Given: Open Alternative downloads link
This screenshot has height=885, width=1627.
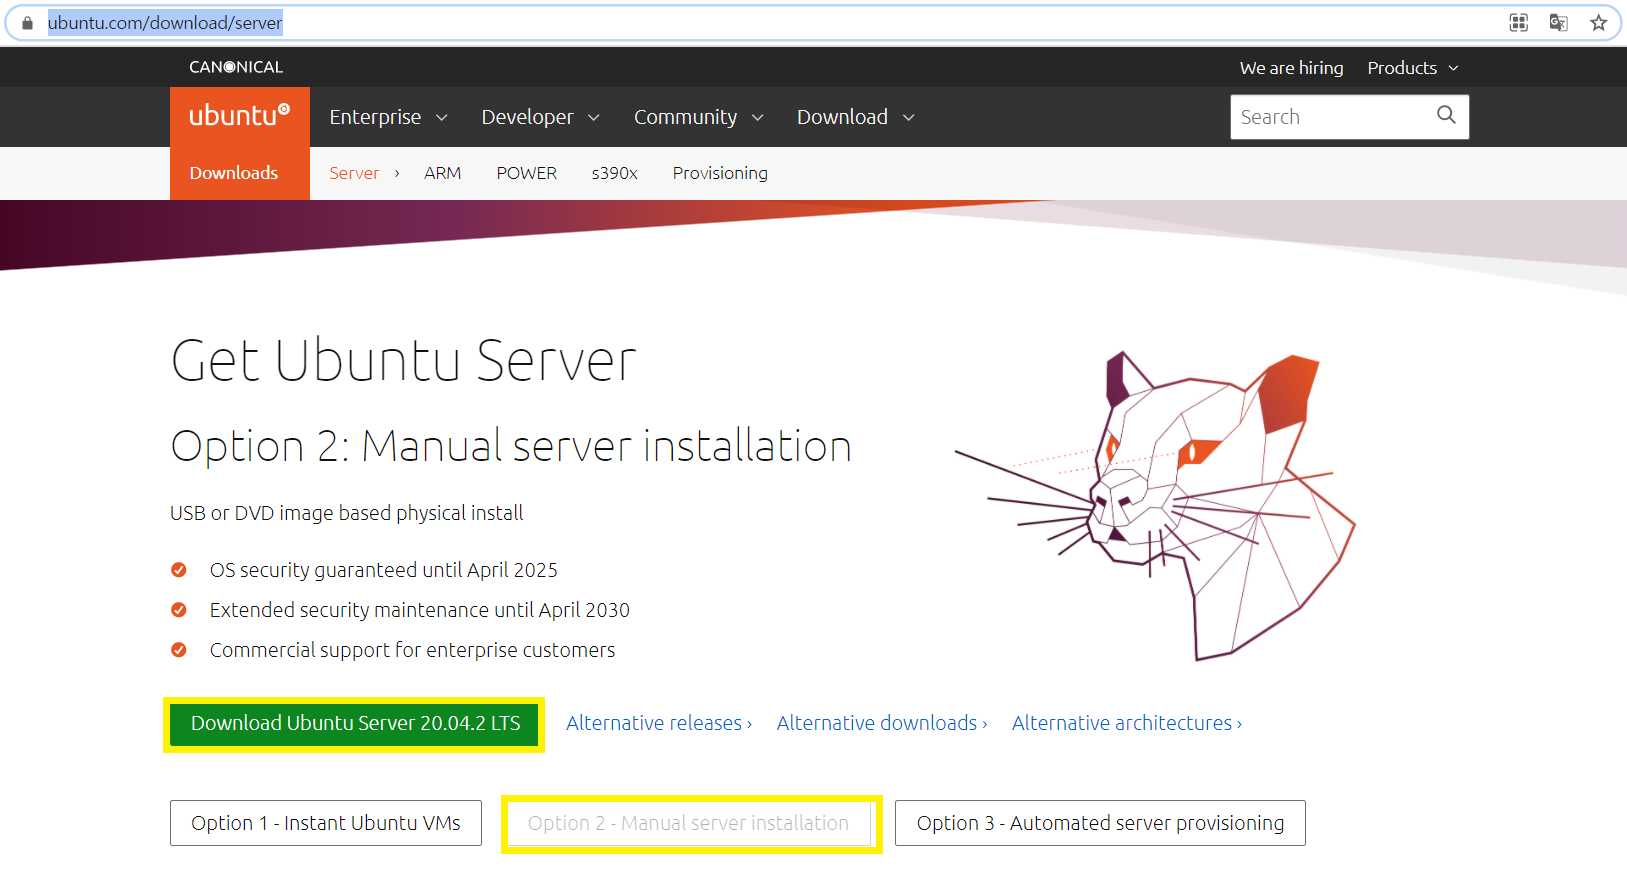Looking at the screenshot, I should pyautogui.click(x=882, y=723).
